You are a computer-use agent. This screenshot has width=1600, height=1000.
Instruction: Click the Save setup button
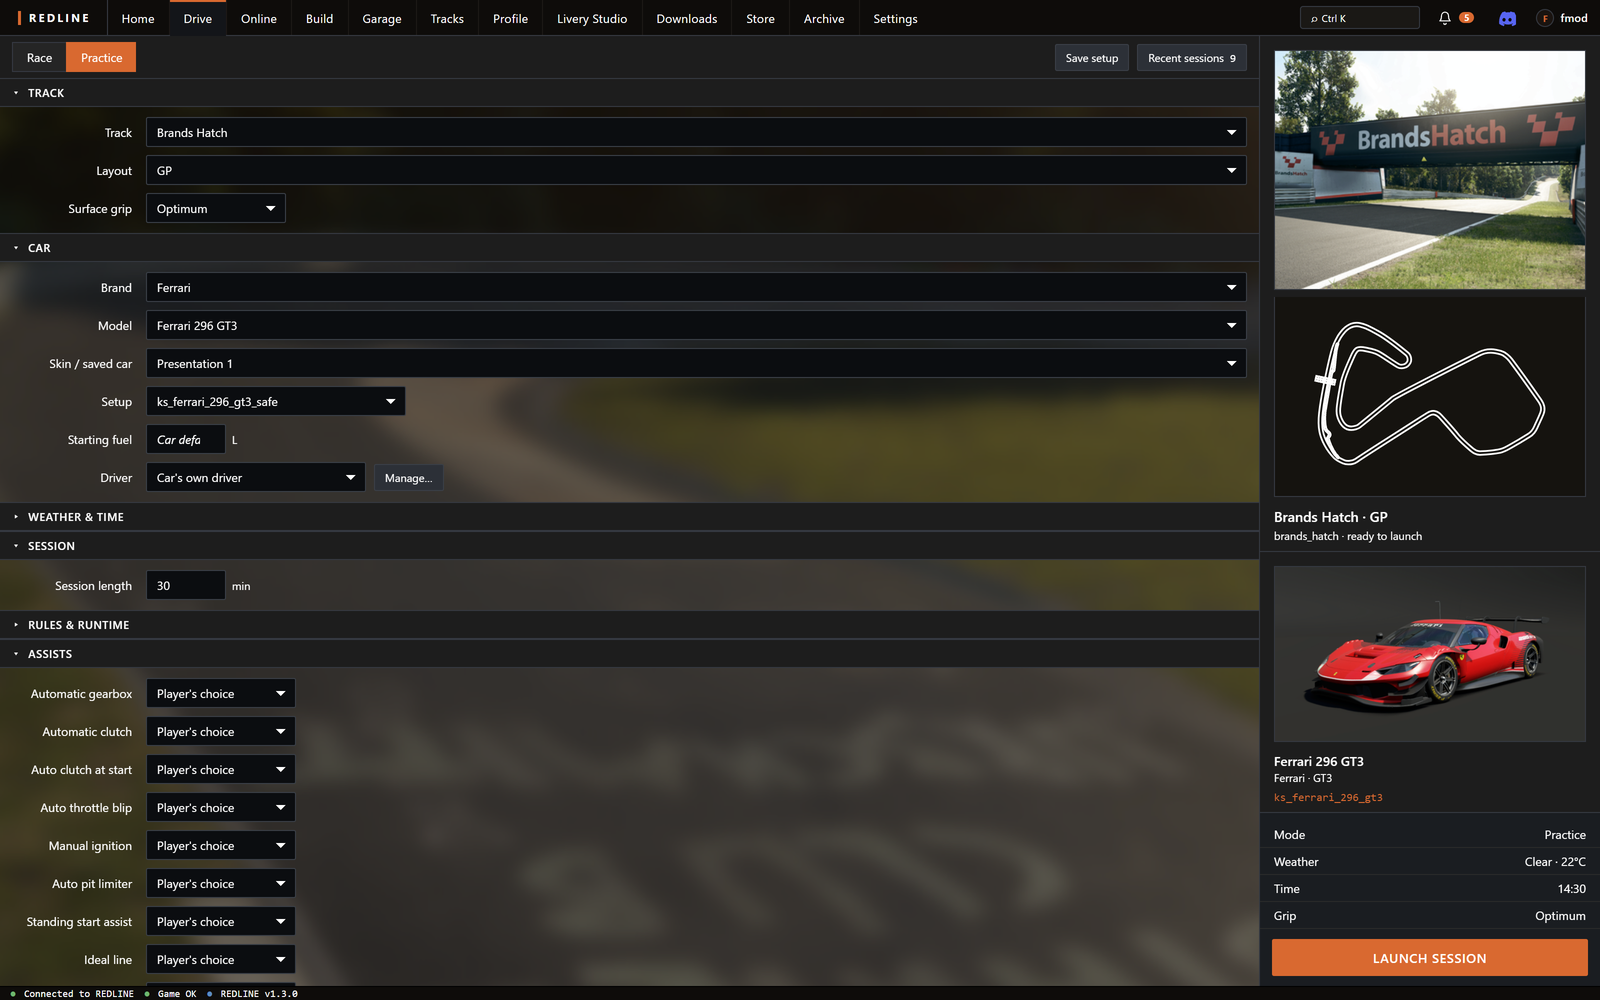tap(1092, 58)
